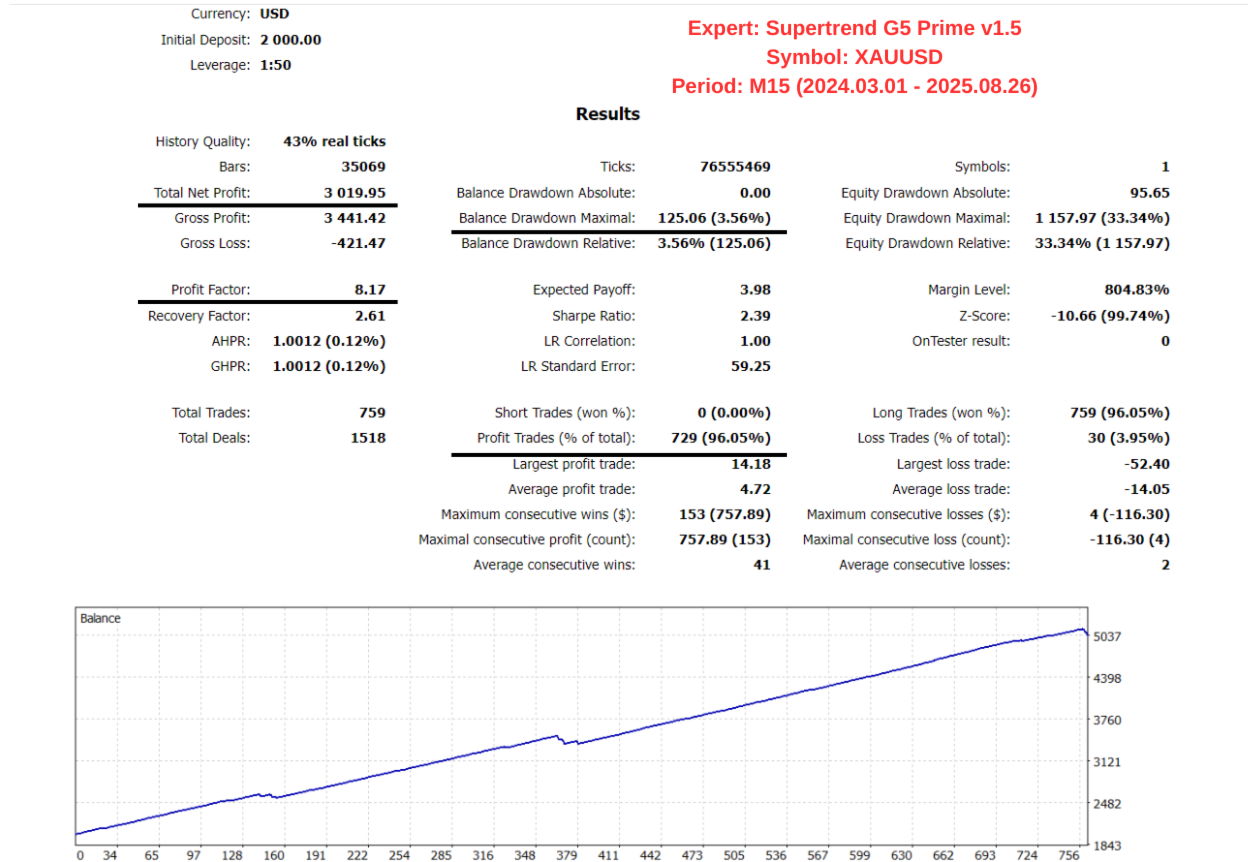Screen dimensions: 1258x862
Task: Click Average loss trade value -14.05
Action: tap(1147, 489)
